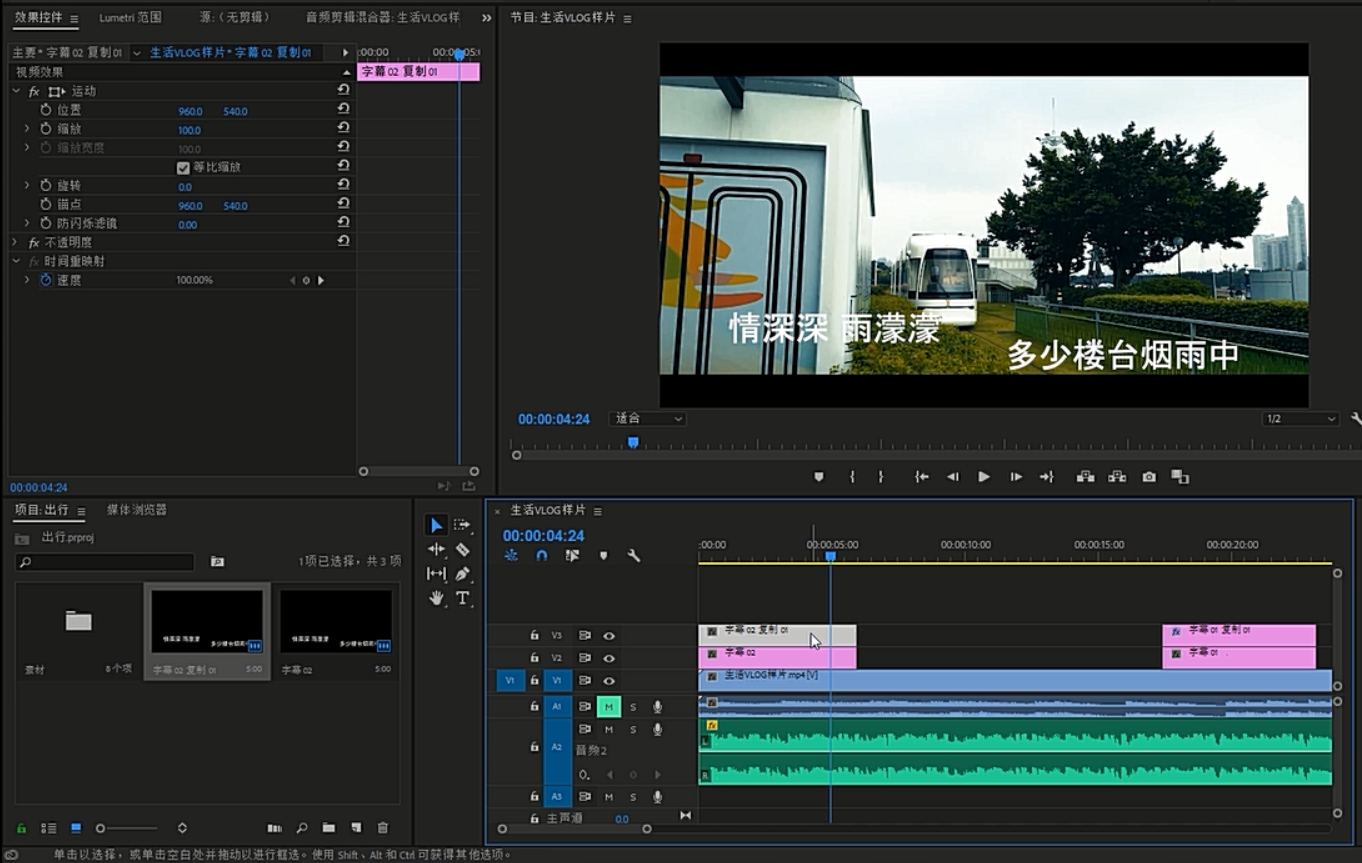Expand the 不透明度 effect
Viewport: 1362px width, 863px height.
click(x=16, y=242)
